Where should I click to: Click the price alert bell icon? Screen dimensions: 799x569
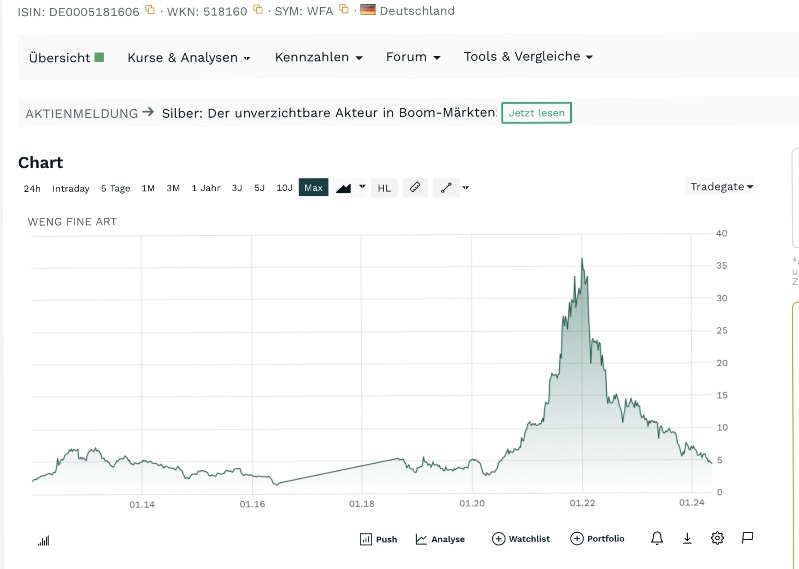[x=657, y=539]
